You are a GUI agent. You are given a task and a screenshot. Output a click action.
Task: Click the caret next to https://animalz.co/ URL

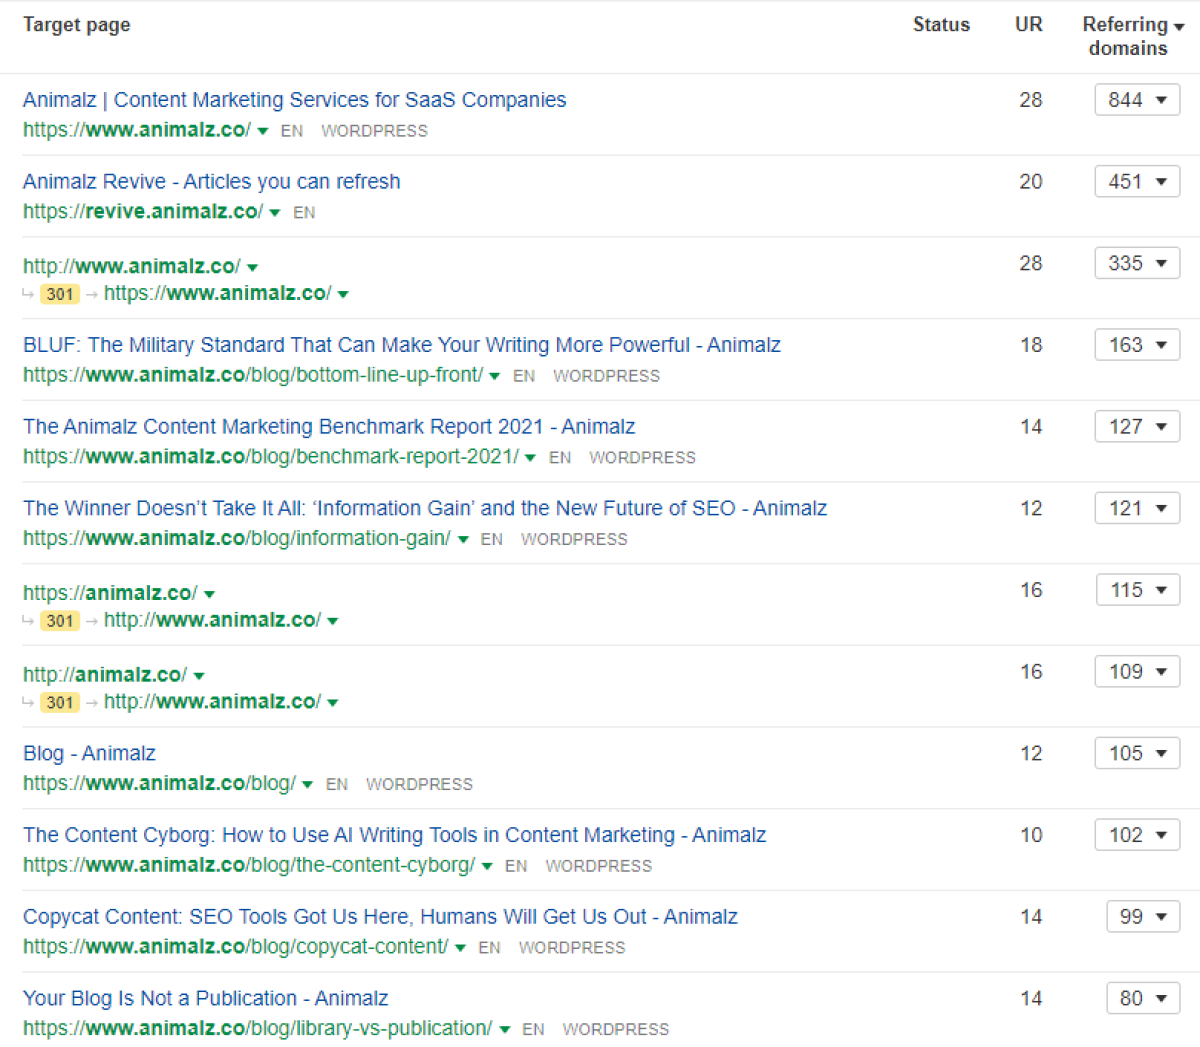tap(209, 595)
